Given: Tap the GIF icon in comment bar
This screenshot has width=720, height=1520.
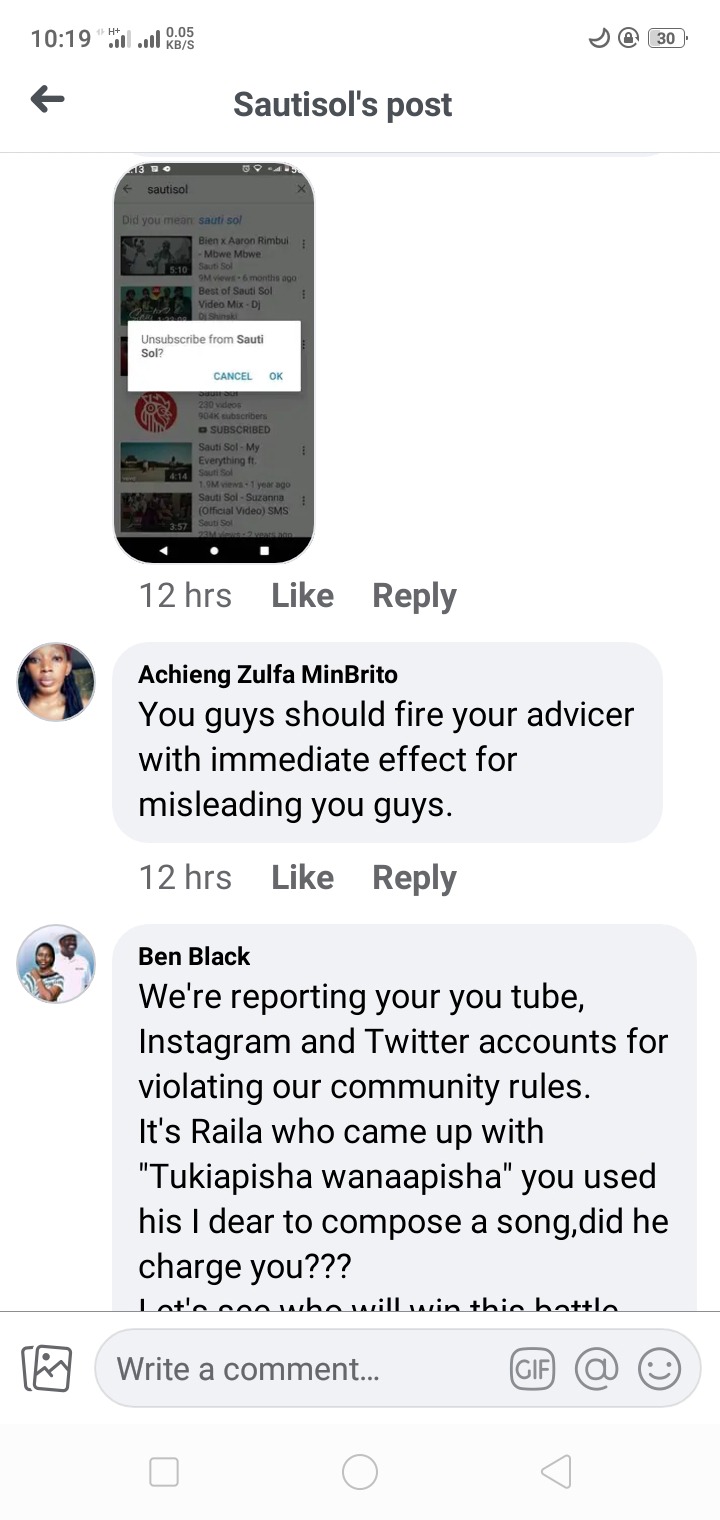Looking at the screenshot, I should pos(532,1368).
